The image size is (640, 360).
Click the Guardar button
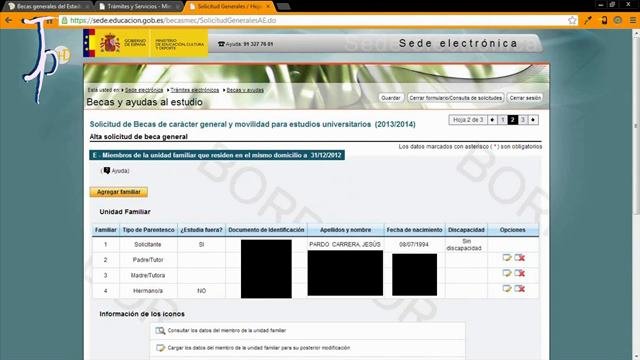coord(391,98)
